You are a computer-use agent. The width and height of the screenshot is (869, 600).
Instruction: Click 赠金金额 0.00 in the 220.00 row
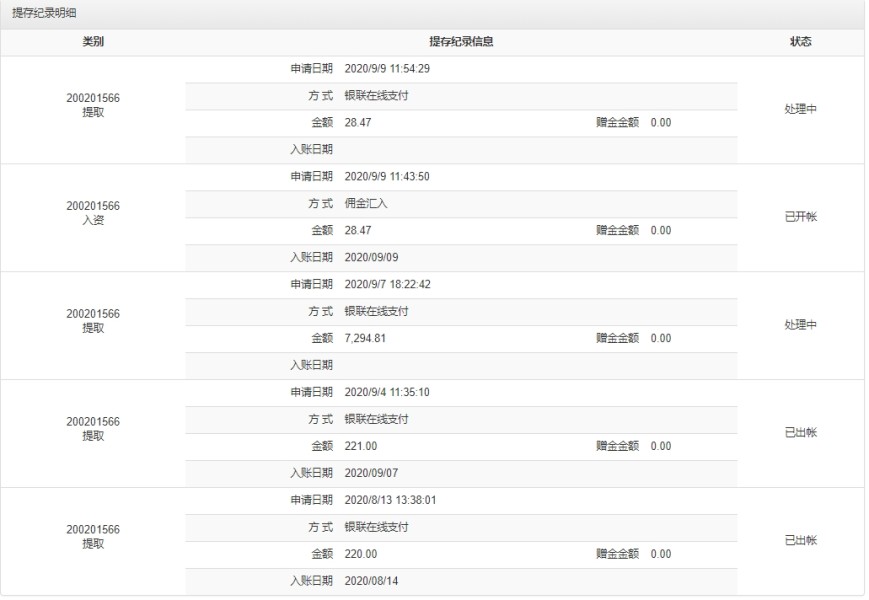pos(633,554)
